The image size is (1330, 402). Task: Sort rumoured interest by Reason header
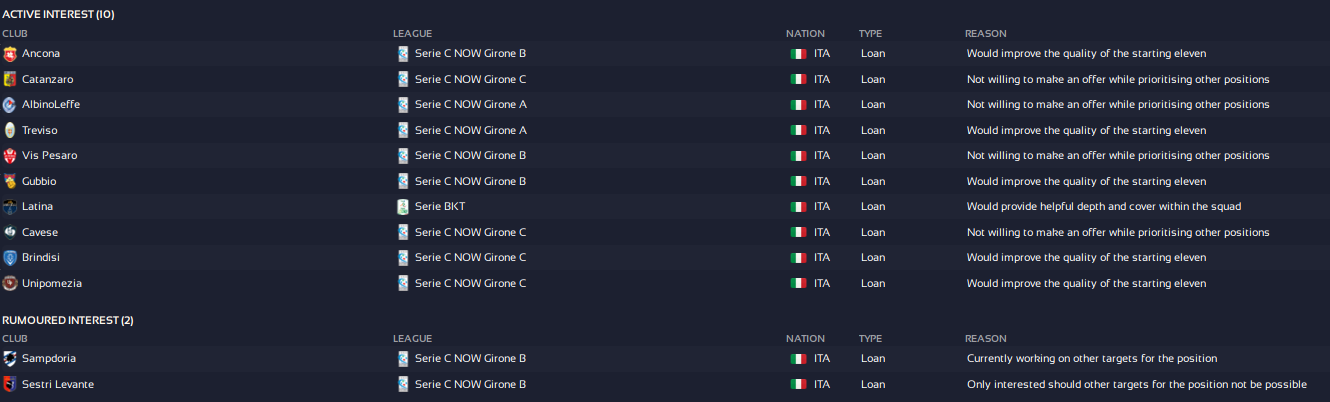point(985,339)
